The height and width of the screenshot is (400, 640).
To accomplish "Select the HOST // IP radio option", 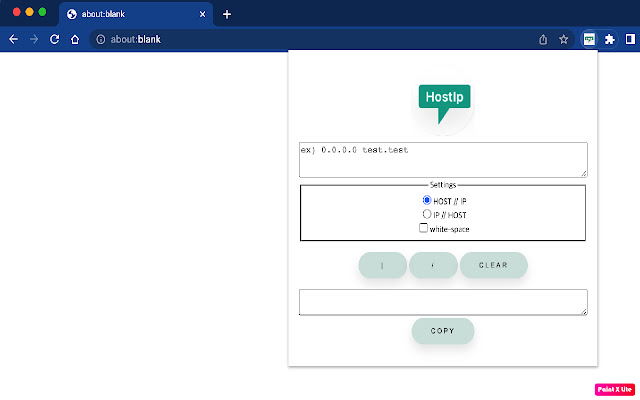I will point(427,200).
